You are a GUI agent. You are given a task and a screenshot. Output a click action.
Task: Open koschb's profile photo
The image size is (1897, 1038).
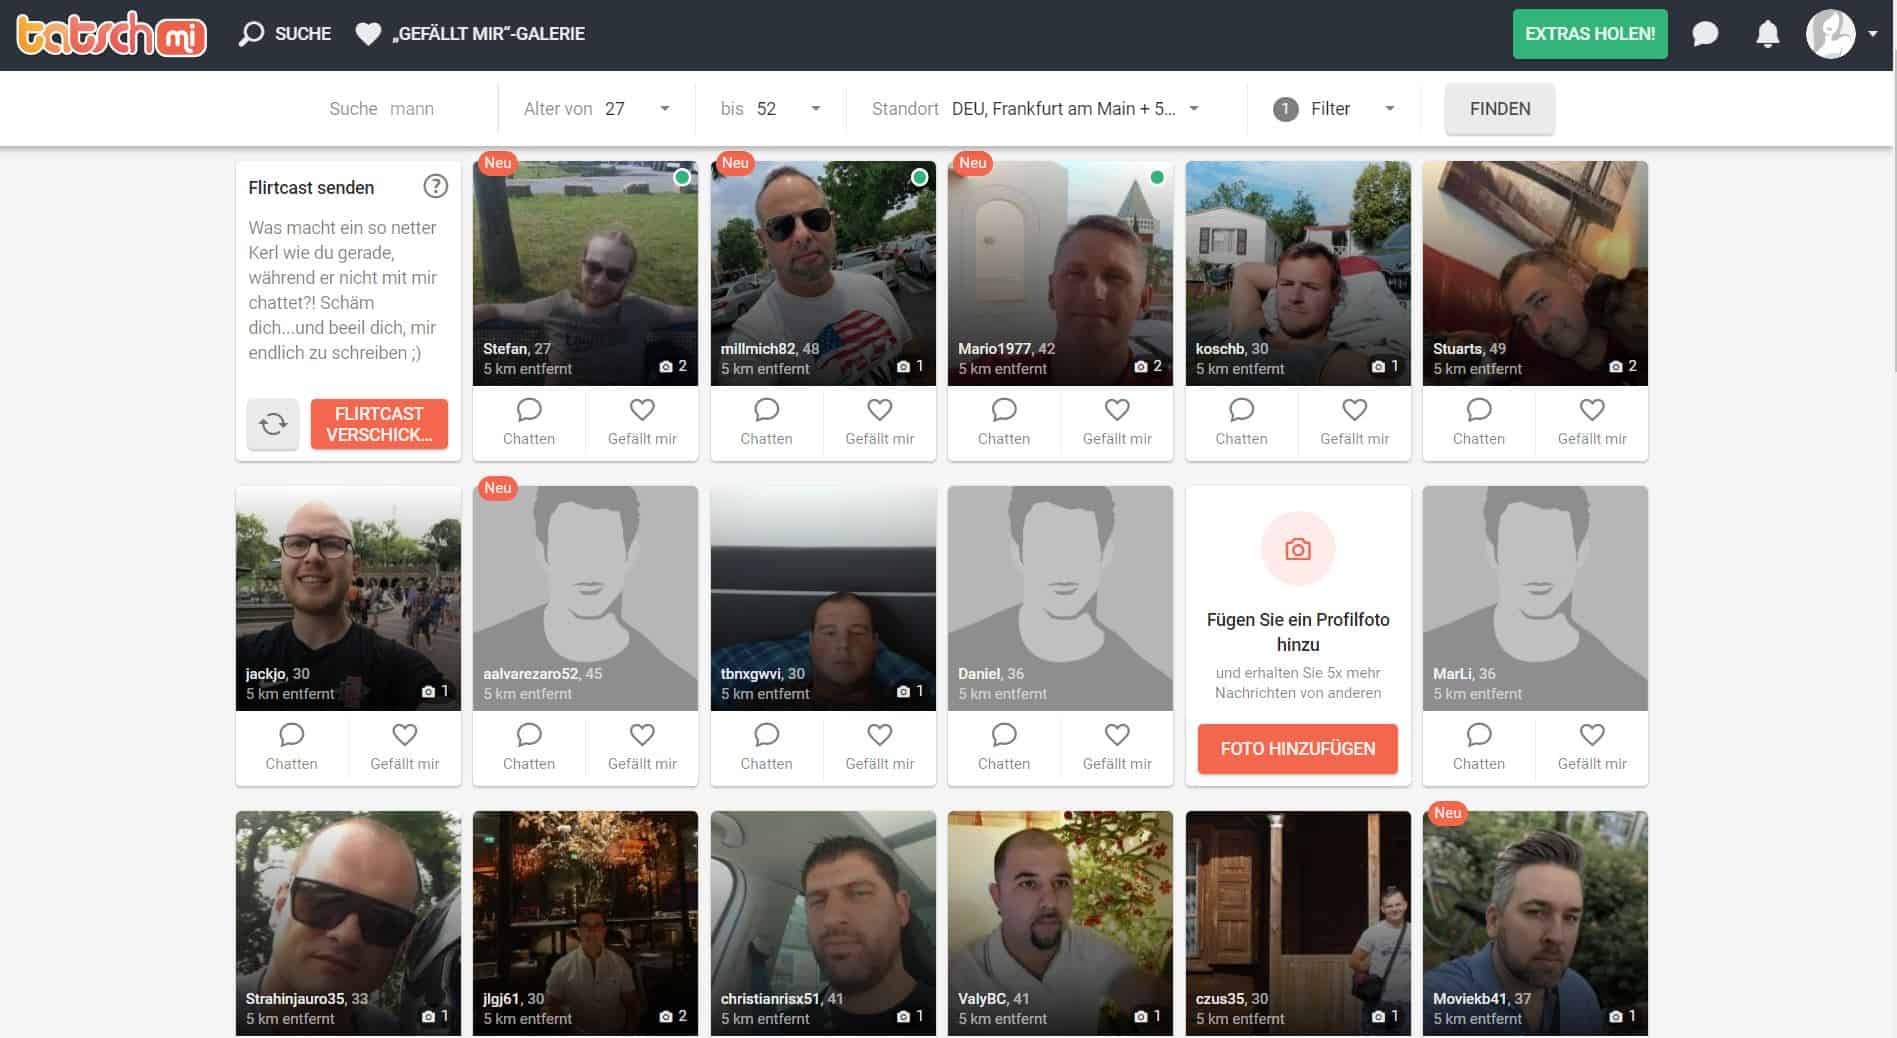coord(1298,273)
